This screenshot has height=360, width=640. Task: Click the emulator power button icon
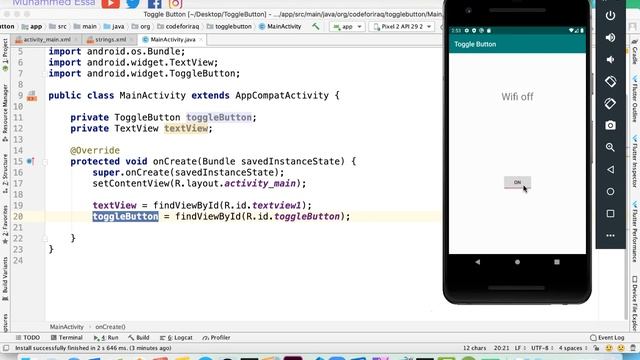click(610, 16)
